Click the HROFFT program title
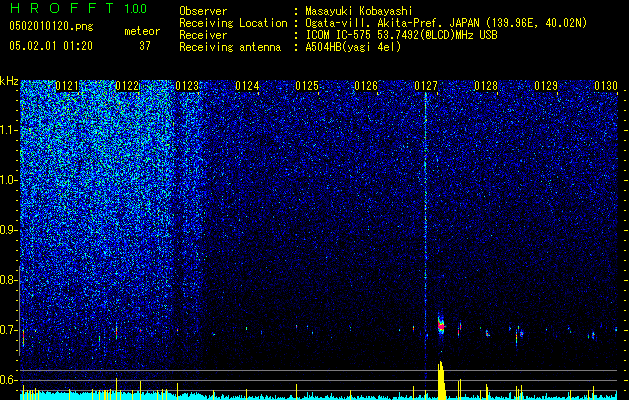Viewport: 629px width, 400px height. [62, 8]
